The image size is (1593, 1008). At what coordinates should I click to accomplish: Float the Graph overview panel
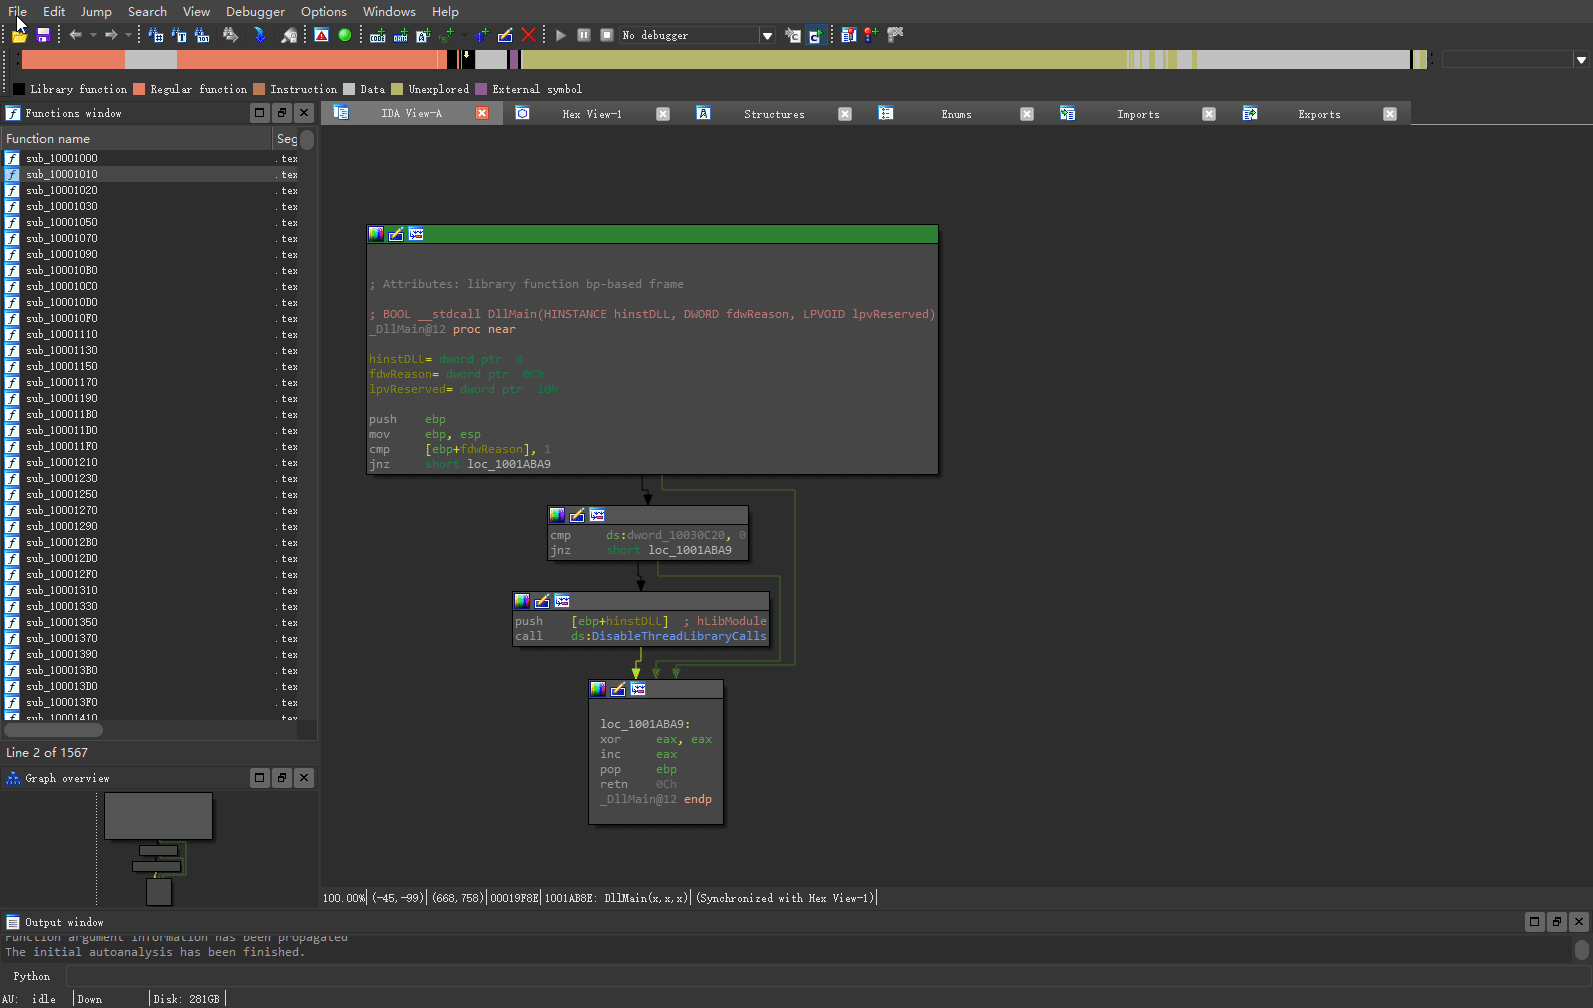[282, 778]
